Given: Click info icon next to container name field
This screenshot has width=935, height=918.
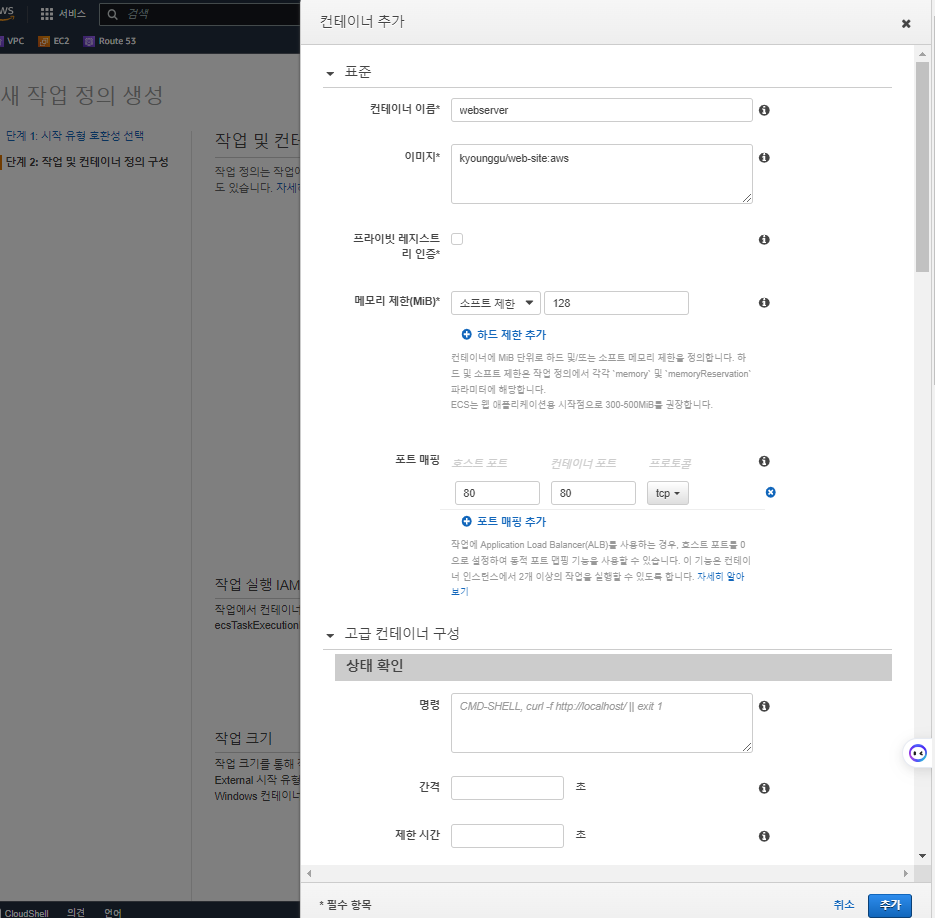Looking at the screenshot, I should pos(764,110).
